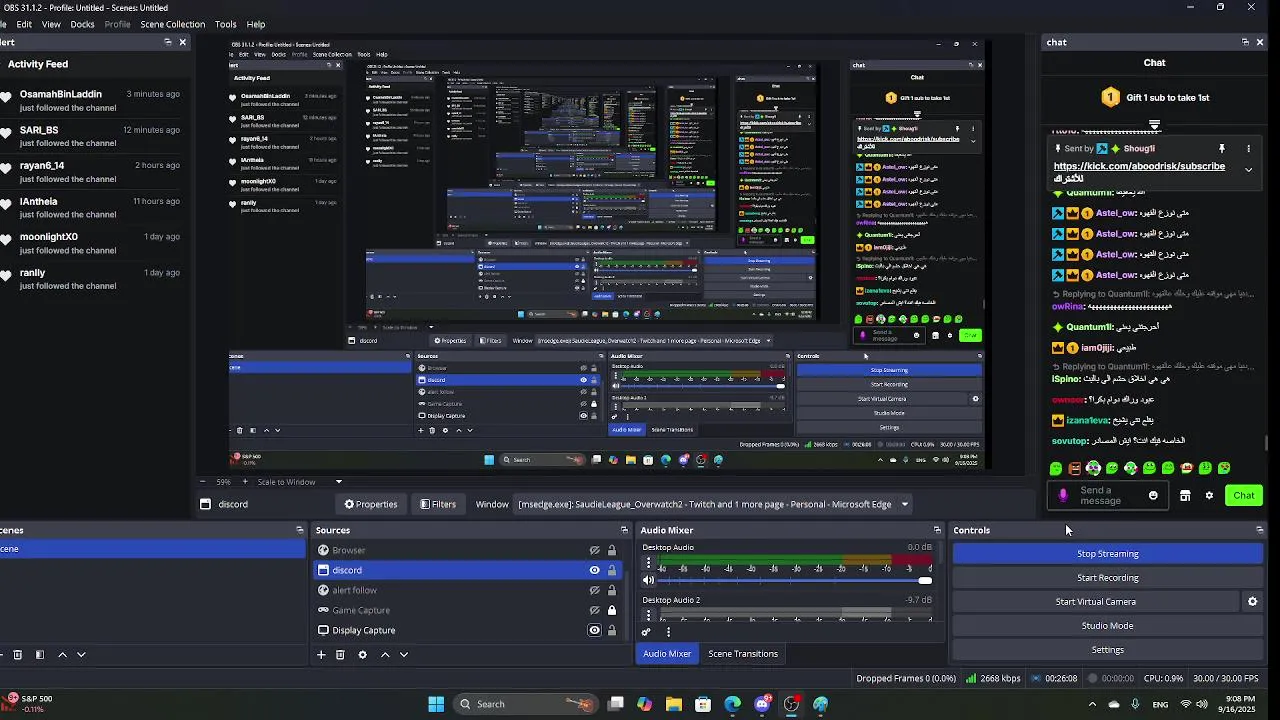
Task: Click Start Recording button
Action: point(1107,578)
